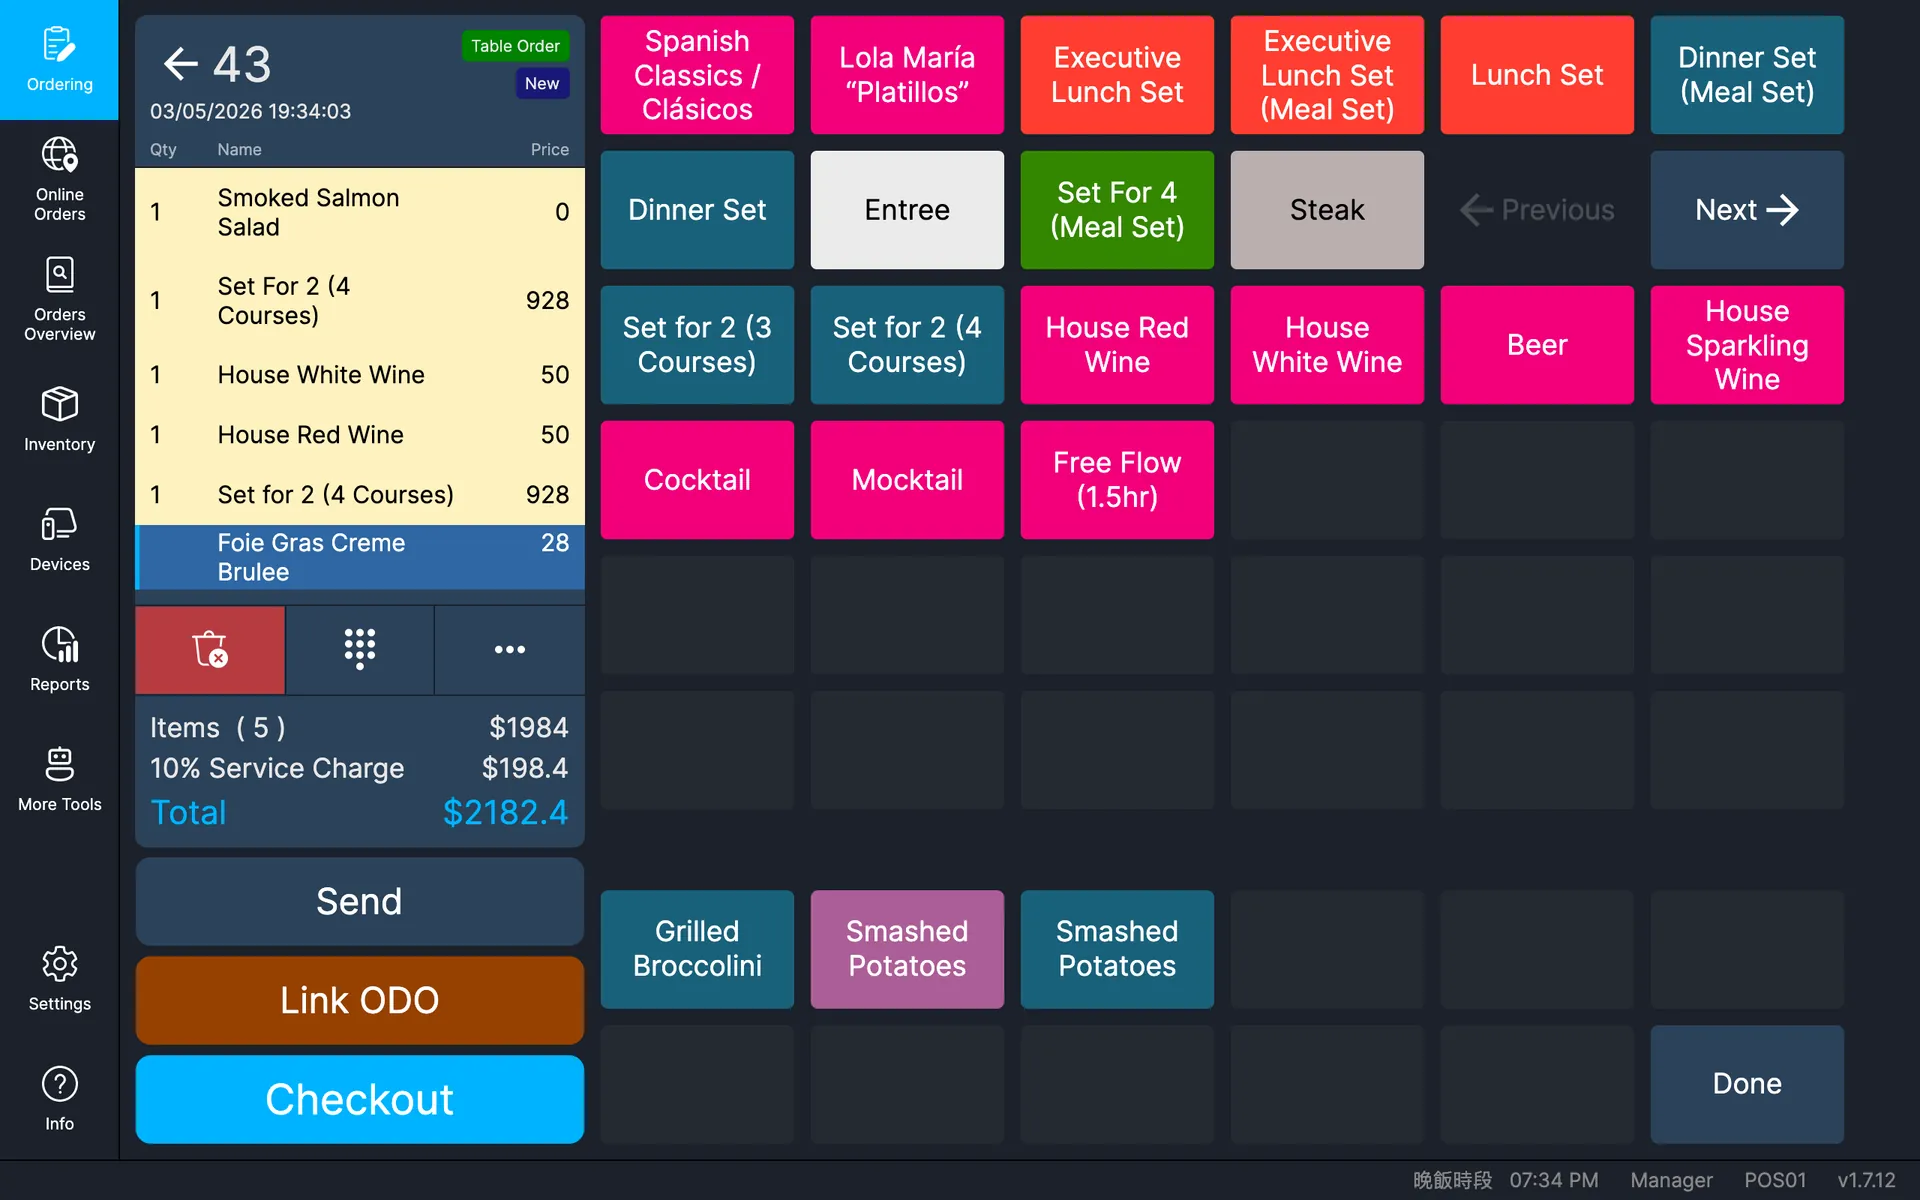Screen dimensions: 1920x1200
Task: Open Orders Overview in sidebar
Action: [x=59, y=299]
